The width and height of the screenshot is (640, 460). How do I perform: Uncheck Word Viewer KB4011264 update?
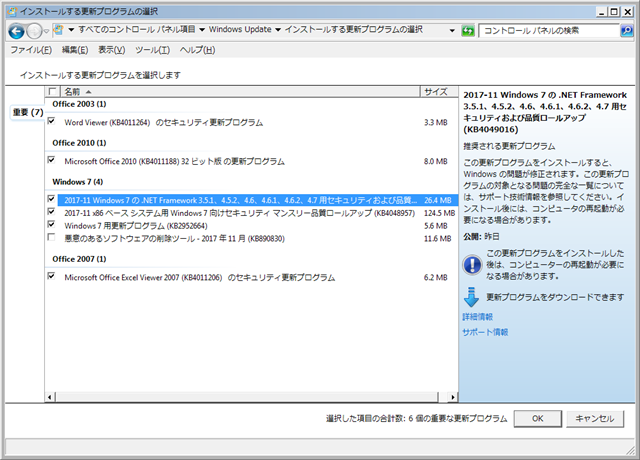(51, 121)
